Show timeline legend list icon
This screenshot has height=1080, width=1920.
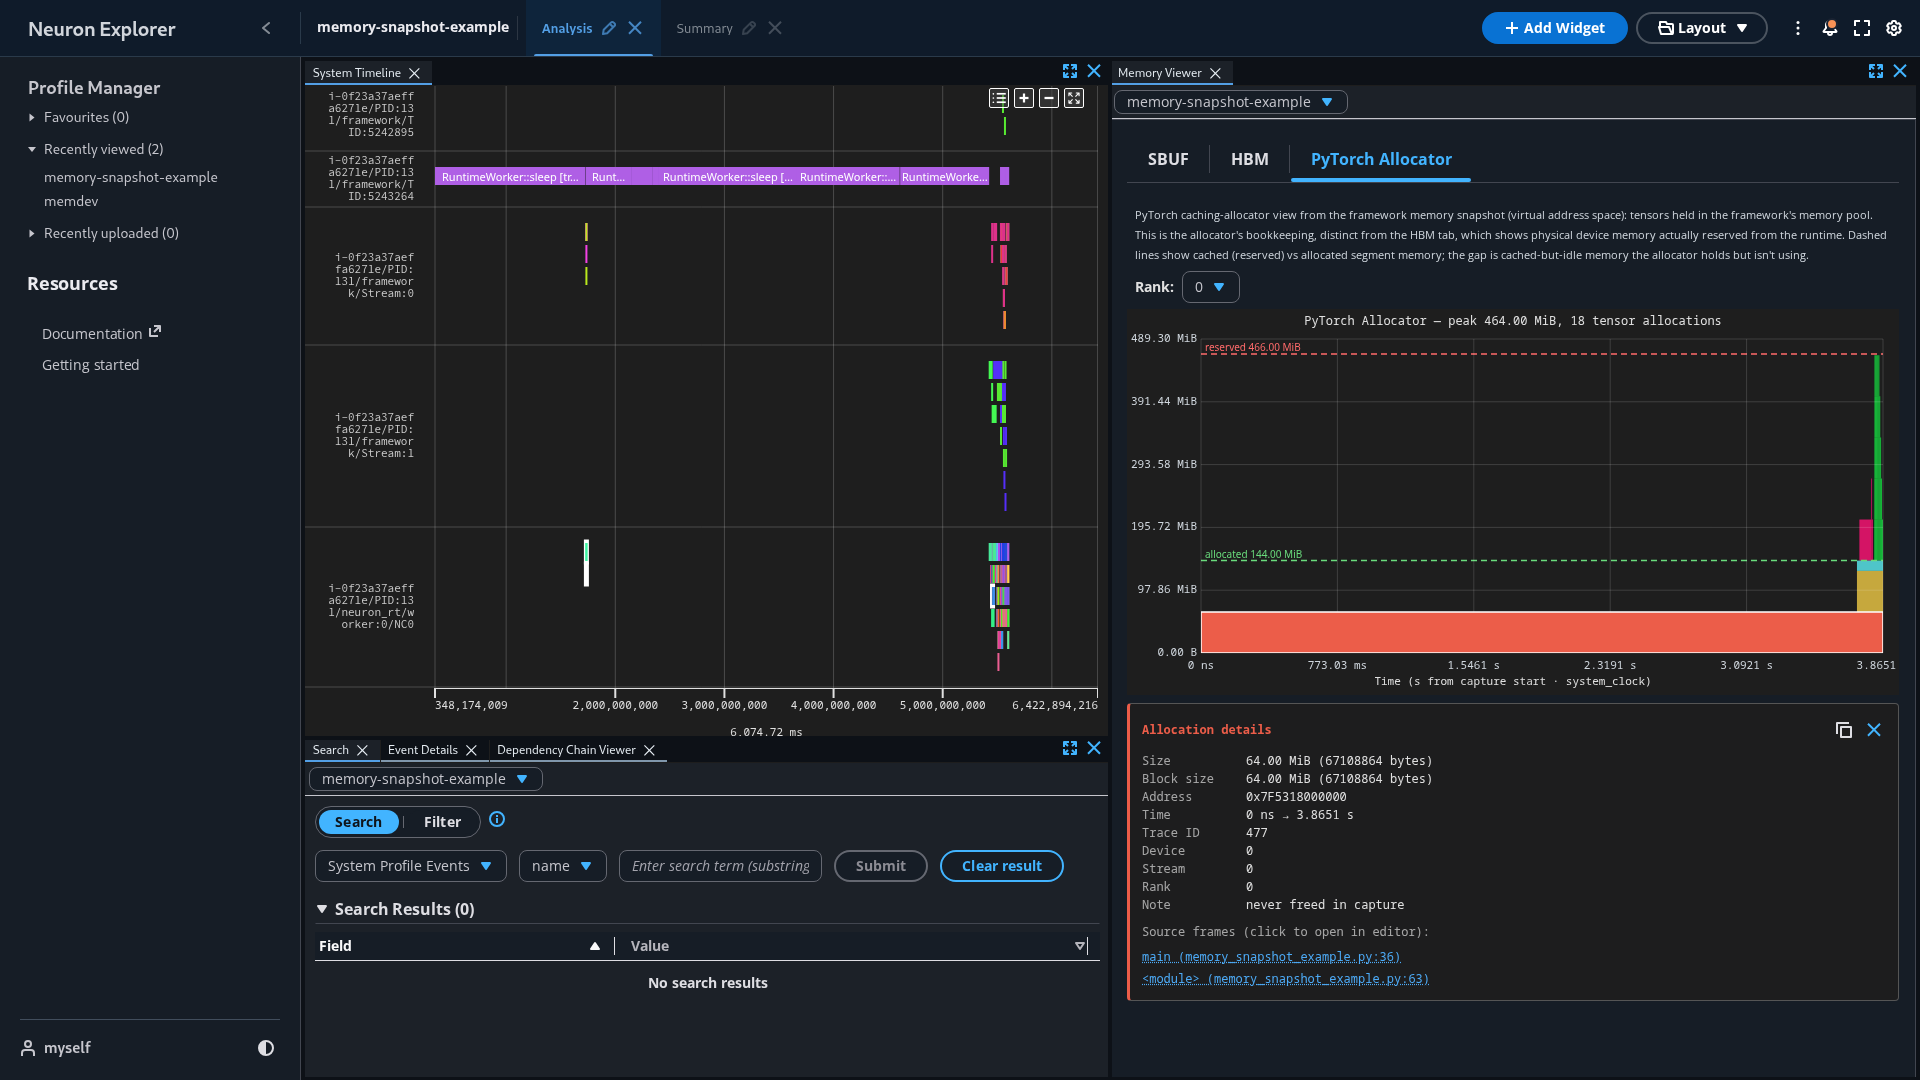pos(999,98)
